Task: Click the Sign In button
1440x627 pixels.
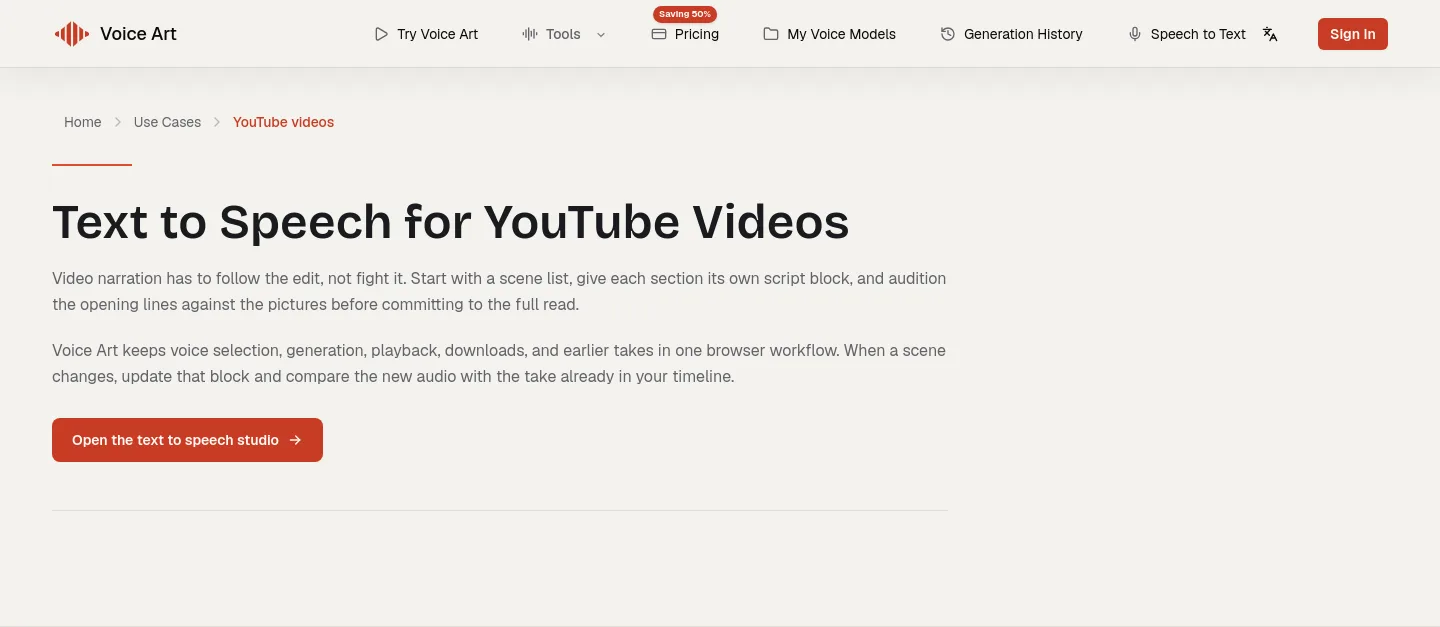Action: [x=1353, y=34]
